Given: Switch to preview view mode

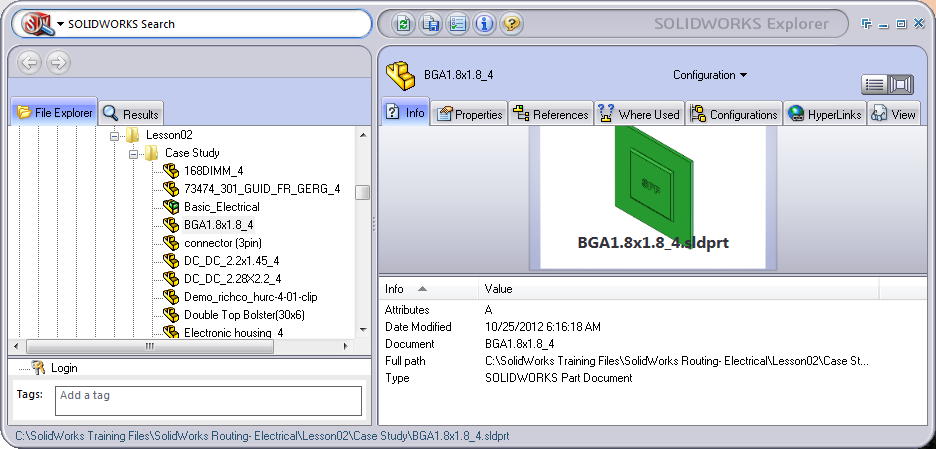Looking at the screenshot, I should point(901,85).
